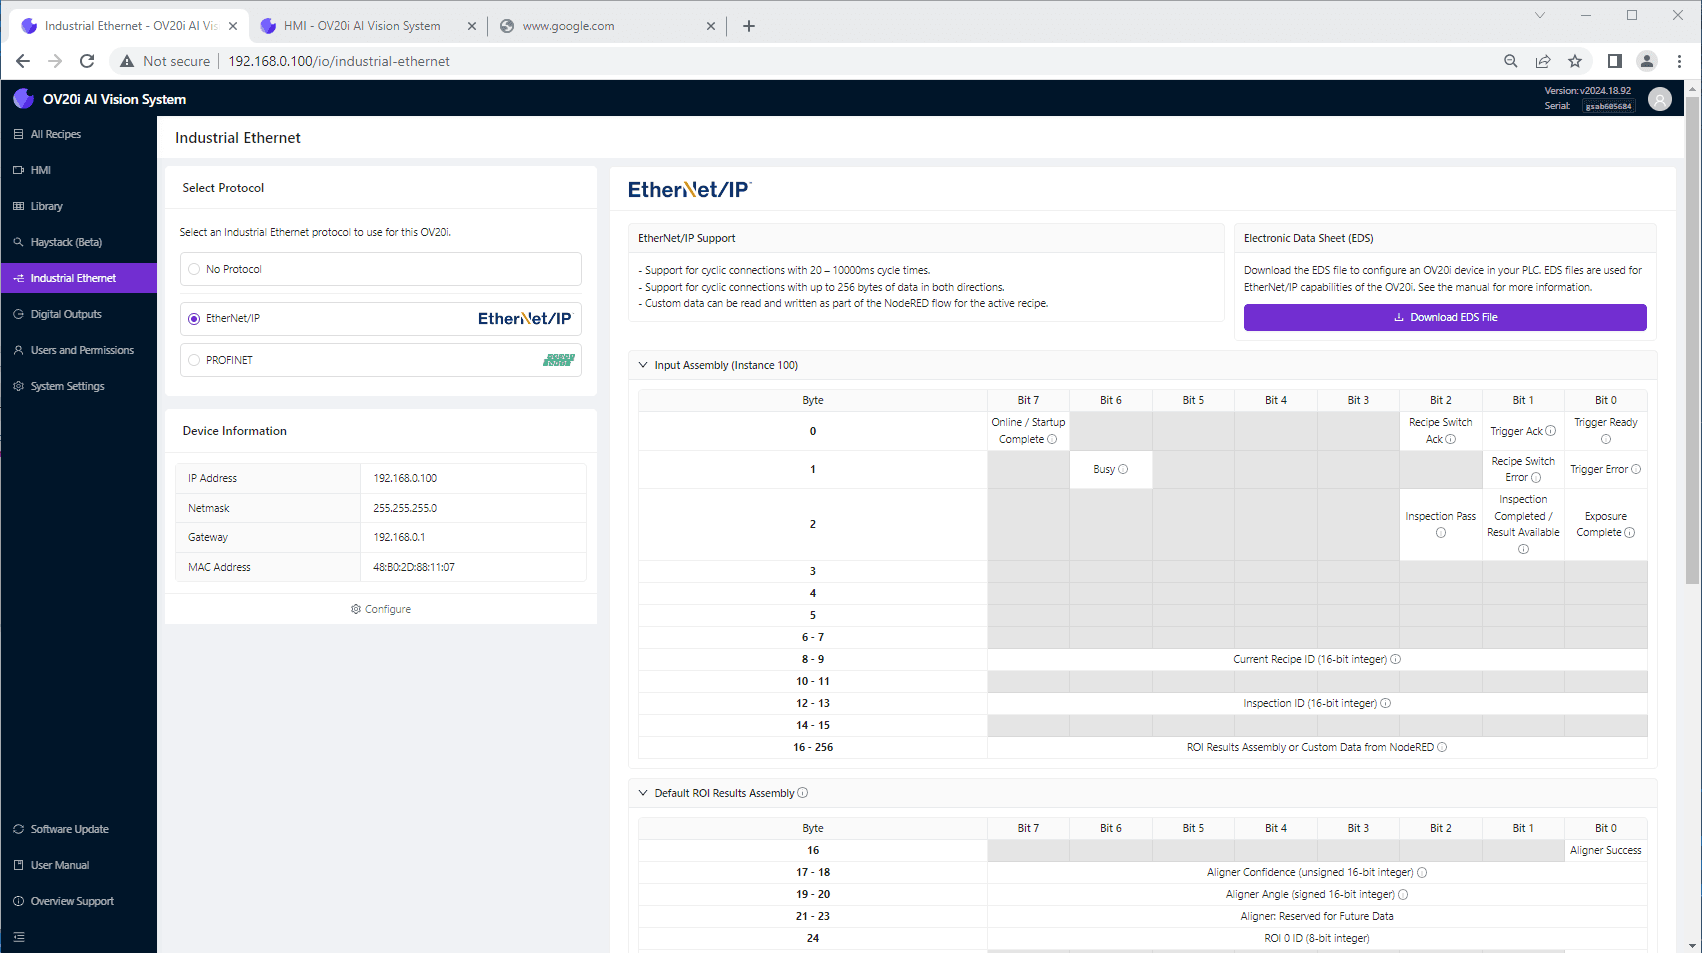The height and width of the screenshot is (953, 1702).
Task: Choose the PROFINET protocol radio button
Action: click(194, 360)
